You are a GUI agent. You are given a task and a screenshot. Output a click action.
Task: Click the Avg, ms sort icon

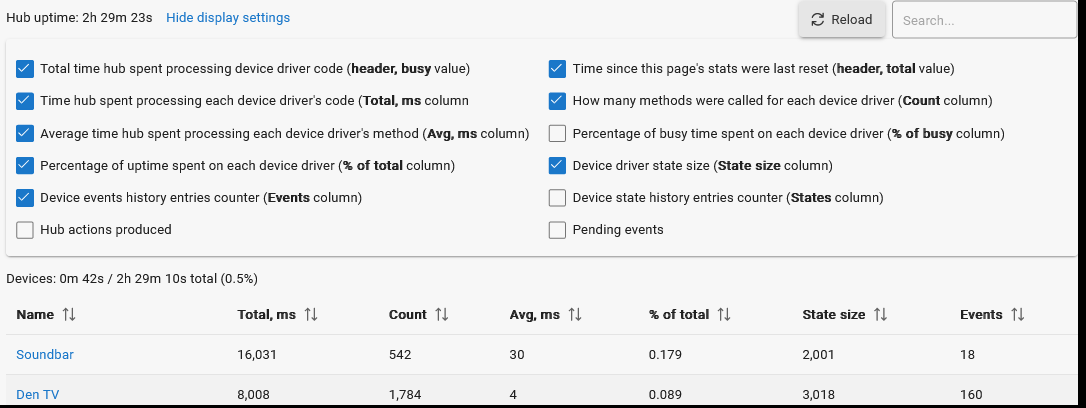575,315
